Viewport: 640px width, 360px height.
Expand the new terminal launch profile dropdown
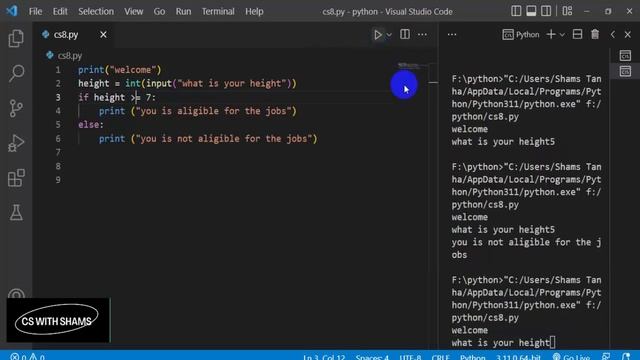(562, 35)
